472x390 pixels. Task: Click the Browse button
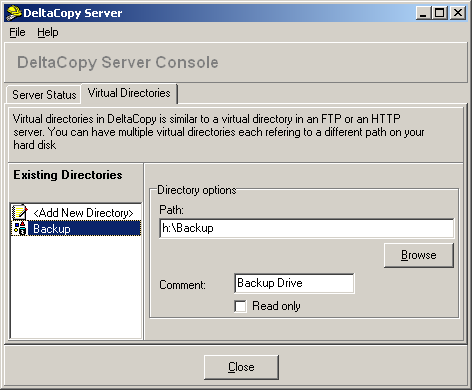[419, 255]
